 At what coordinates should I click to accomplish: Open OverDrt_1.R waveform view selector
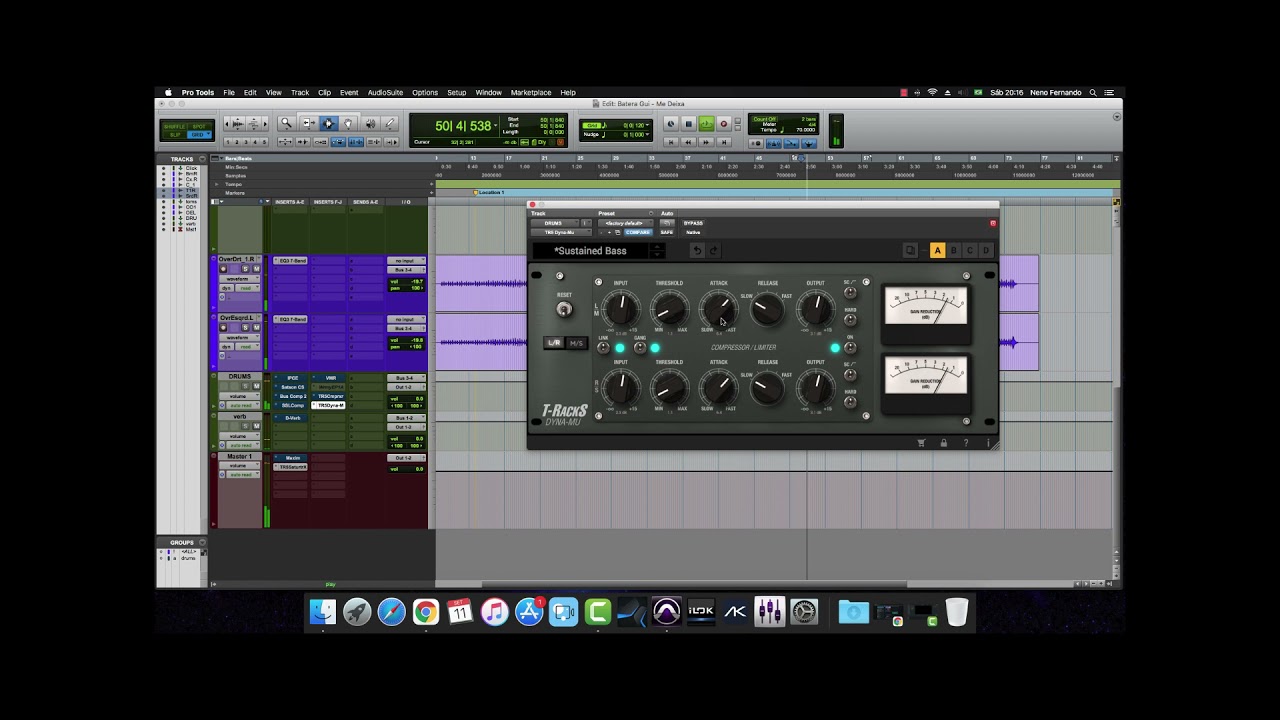point(238,279)
